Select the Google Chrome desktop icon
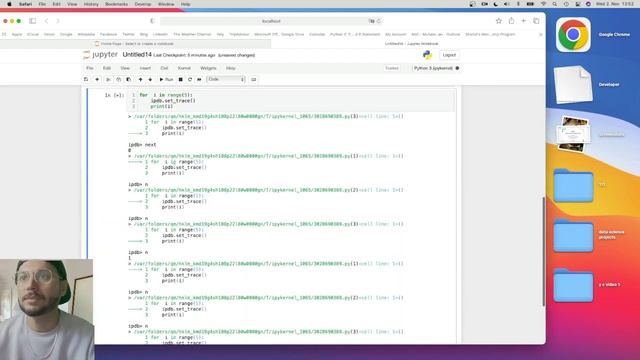640x360 pixels. pos(573,35)
